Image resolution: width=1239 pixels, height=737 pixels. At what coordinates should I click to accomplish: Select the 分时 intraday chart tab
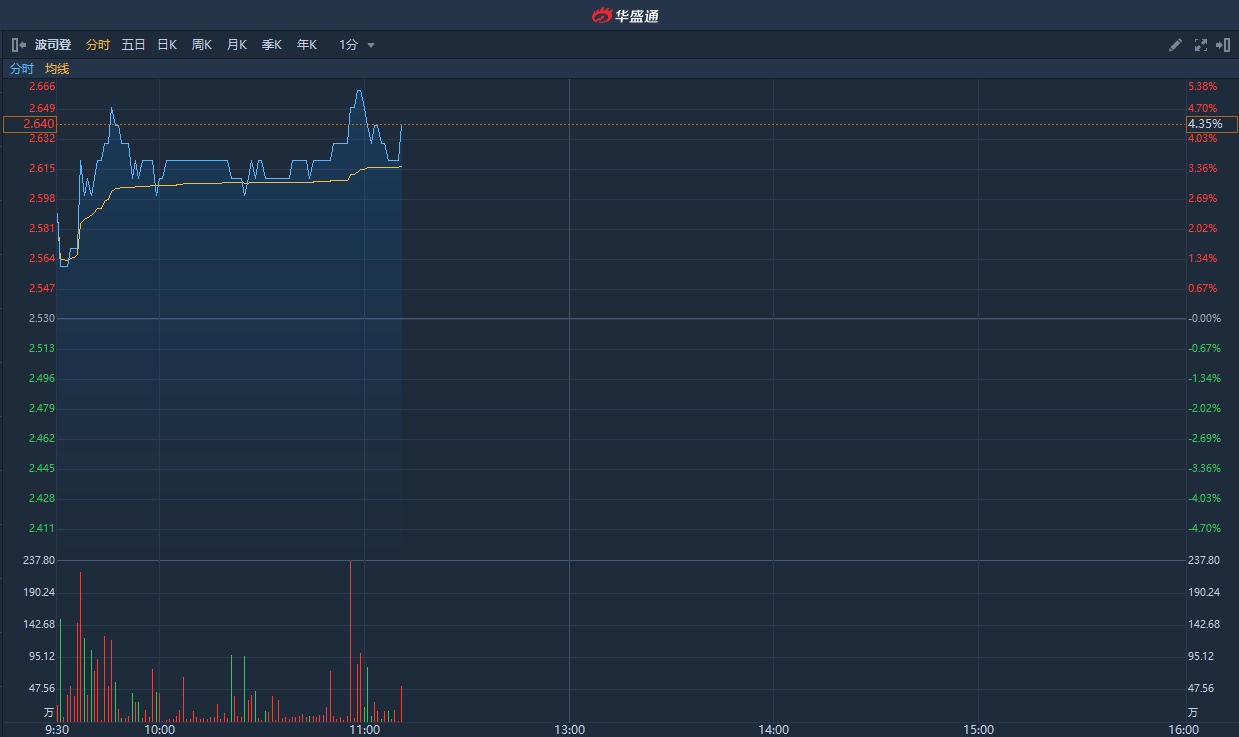(x=98, y=45)
